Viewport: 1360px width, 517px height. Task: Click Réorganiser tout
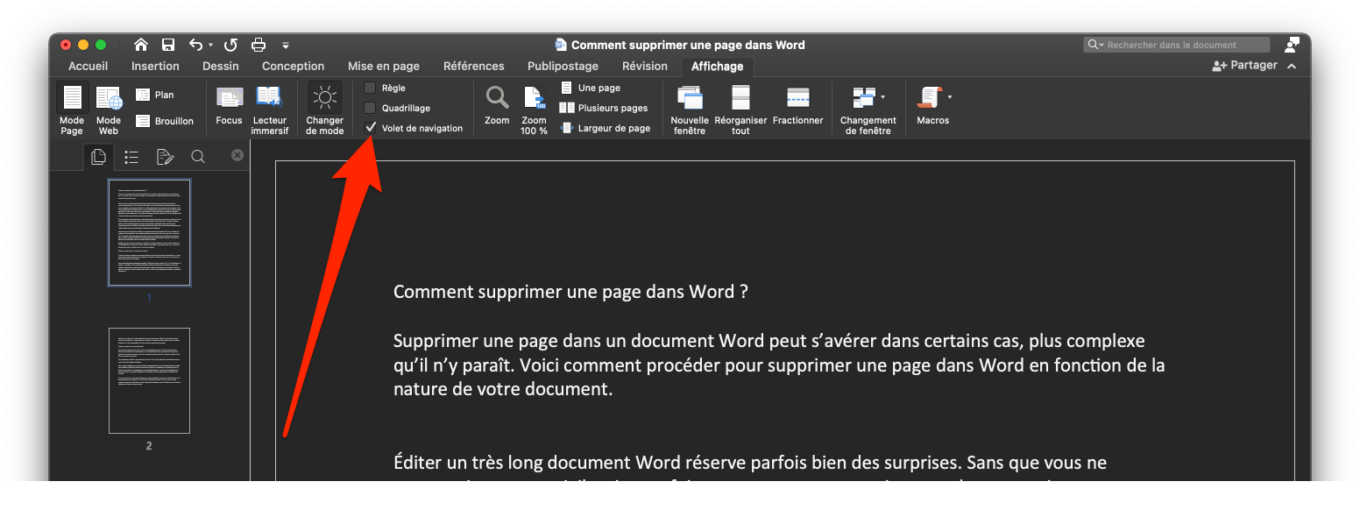pyautogui.click(x=740, y=110)
